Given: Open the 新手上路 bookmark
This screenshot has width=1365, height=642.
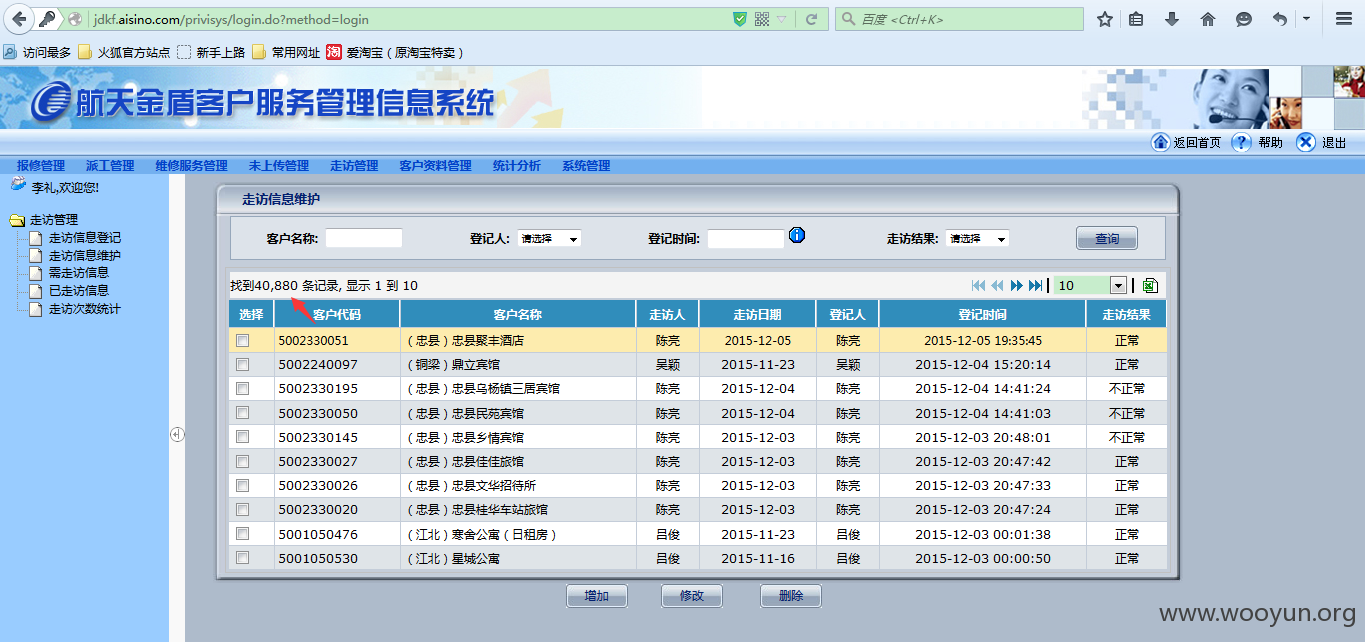Looking at the screenshot, I should 212,52.
